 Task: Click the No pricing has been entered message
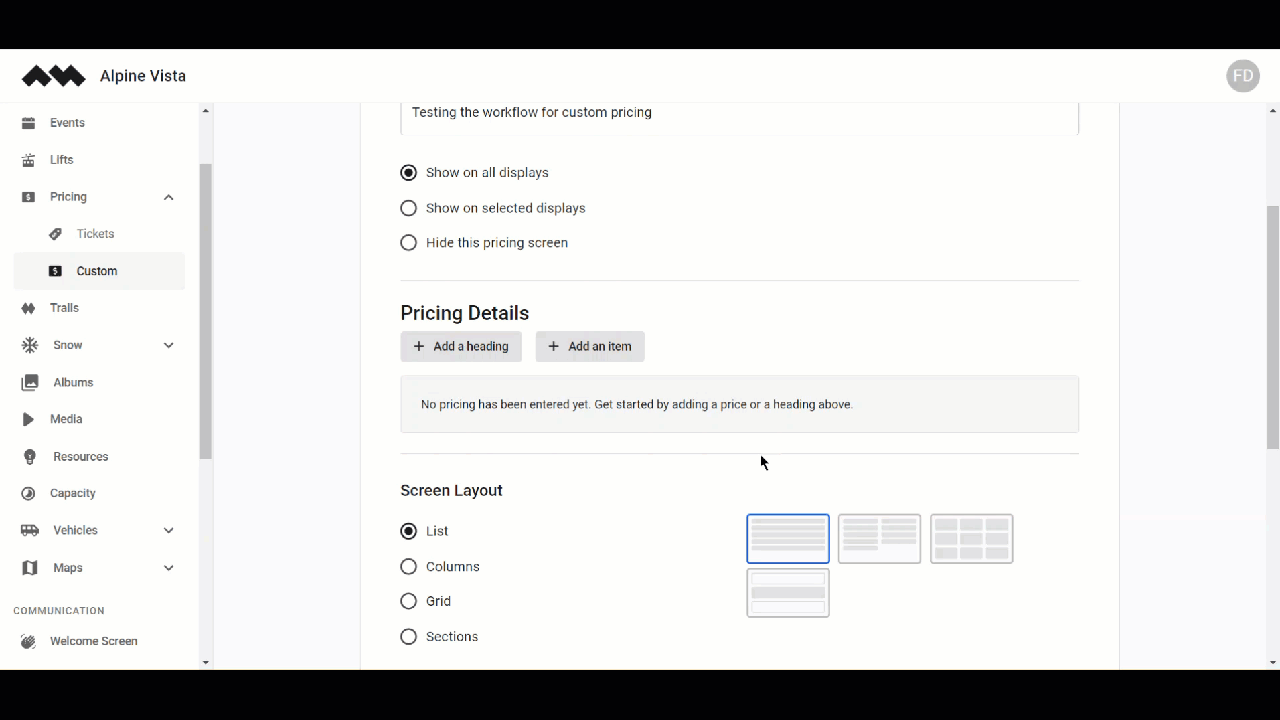point(637,404)
